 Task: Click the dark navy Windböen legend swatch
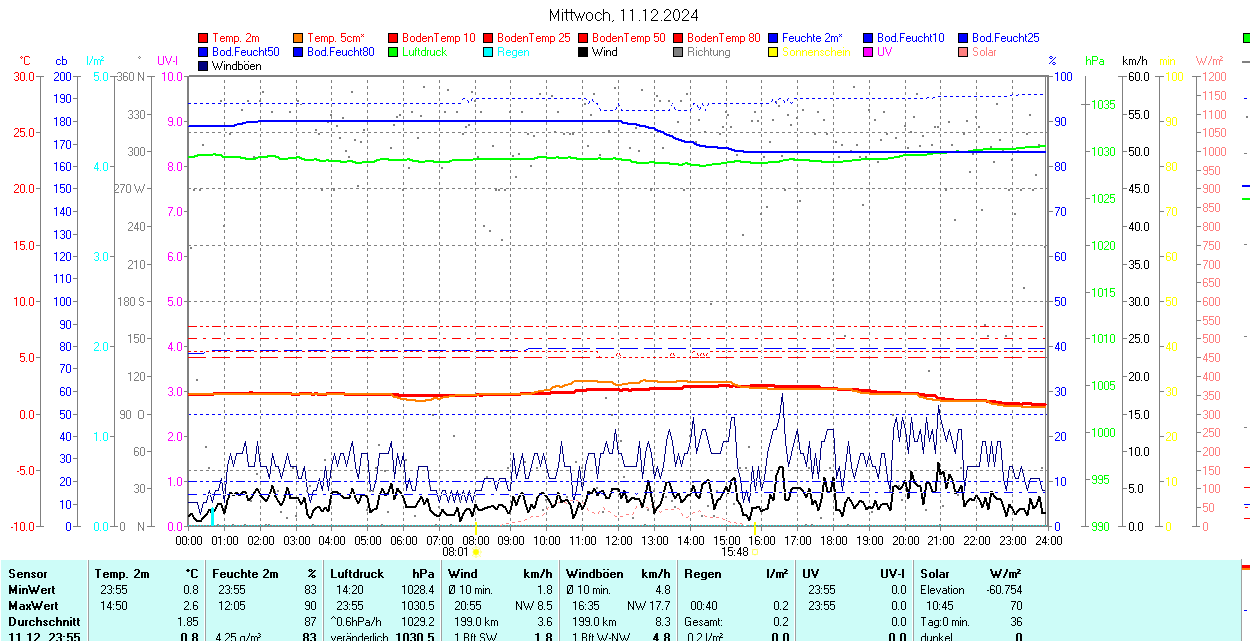tap(204, 66)
